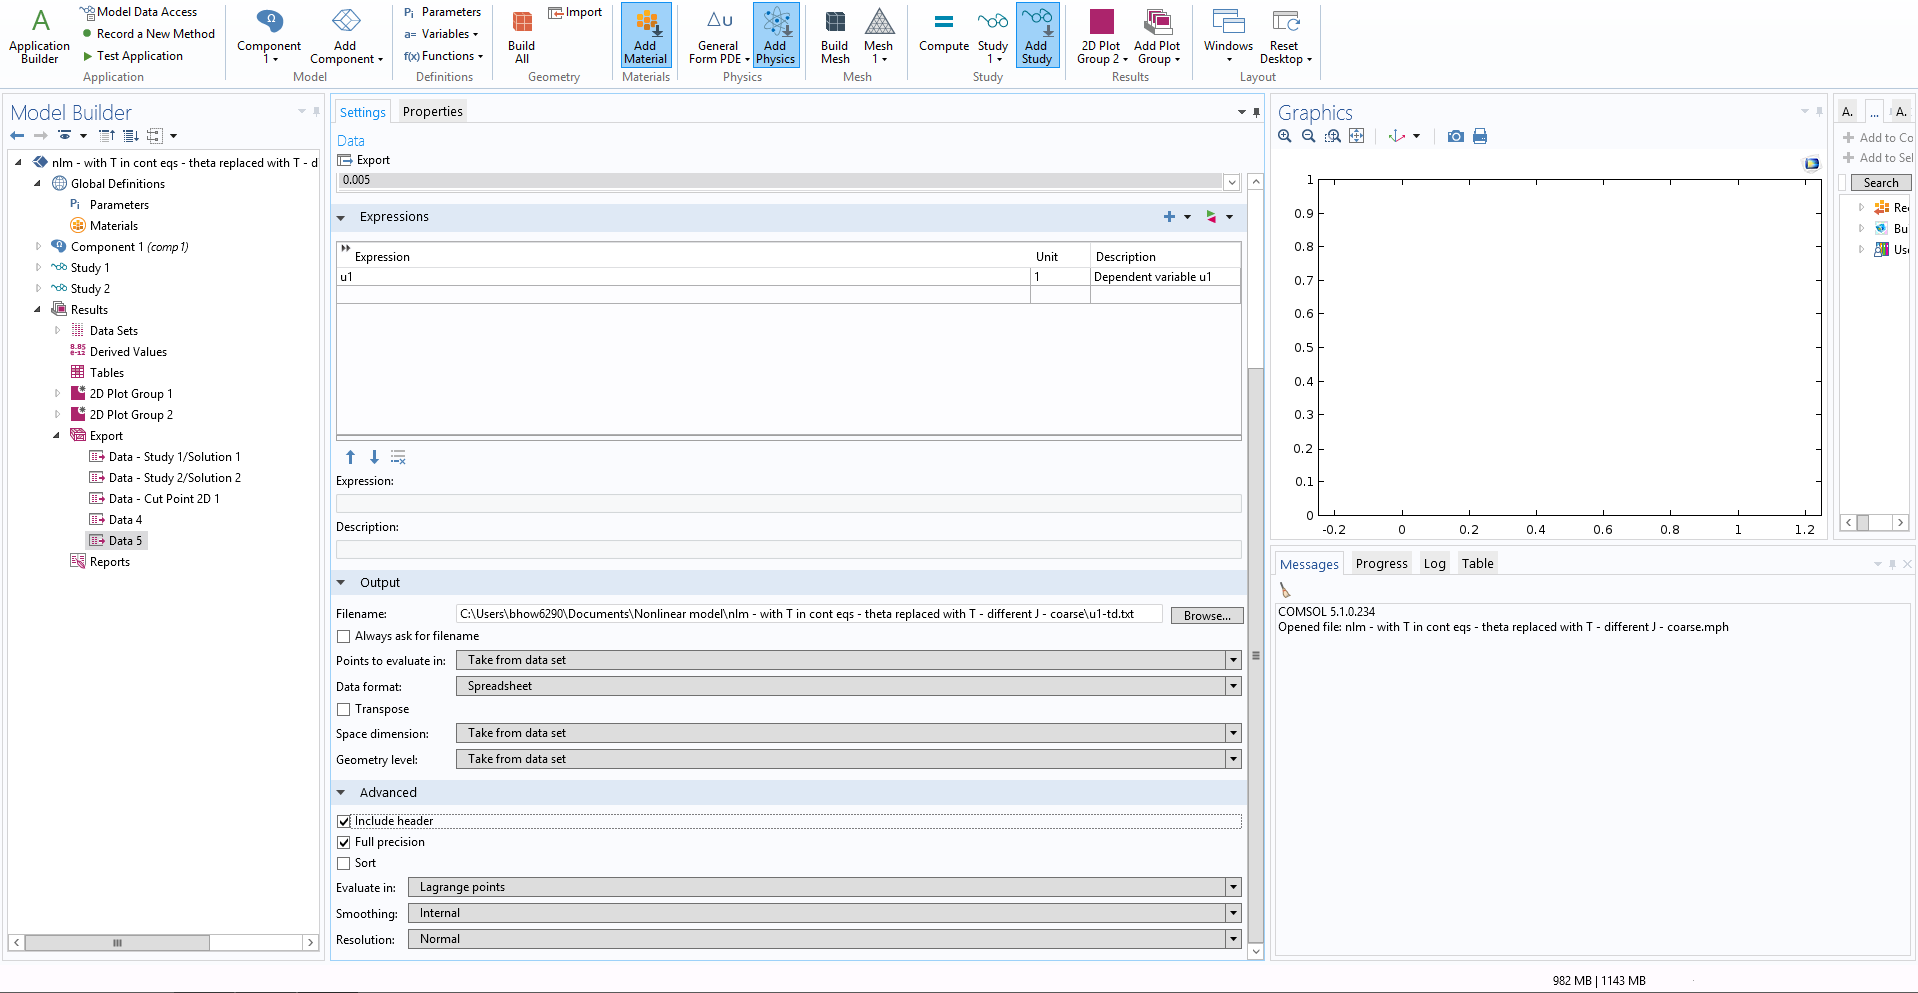Viewport: 1918px width, 993px height.
Task: Click the Graphics snapshot camera icon
Action: coord(1455,136)
